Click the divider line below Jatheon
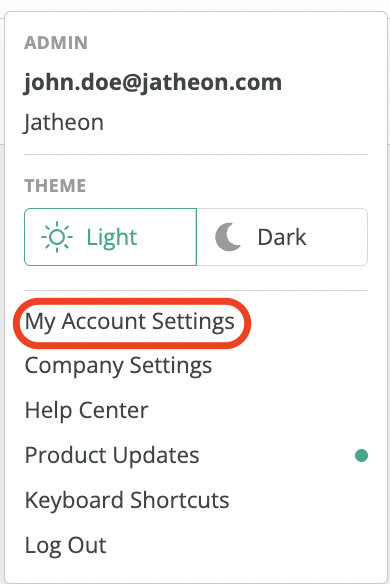The height and width of the screenshot is (584, 390). click(x=196, y=154)
